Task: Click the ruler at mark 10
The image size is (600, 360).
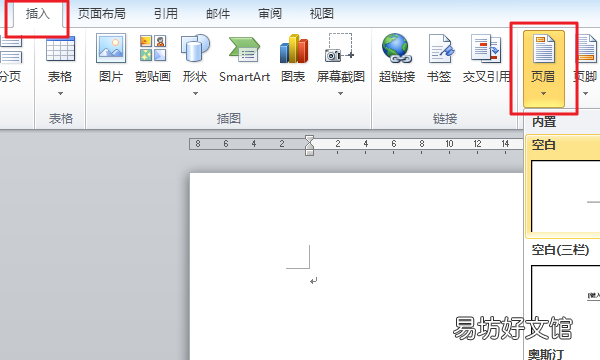Action: 449,144
